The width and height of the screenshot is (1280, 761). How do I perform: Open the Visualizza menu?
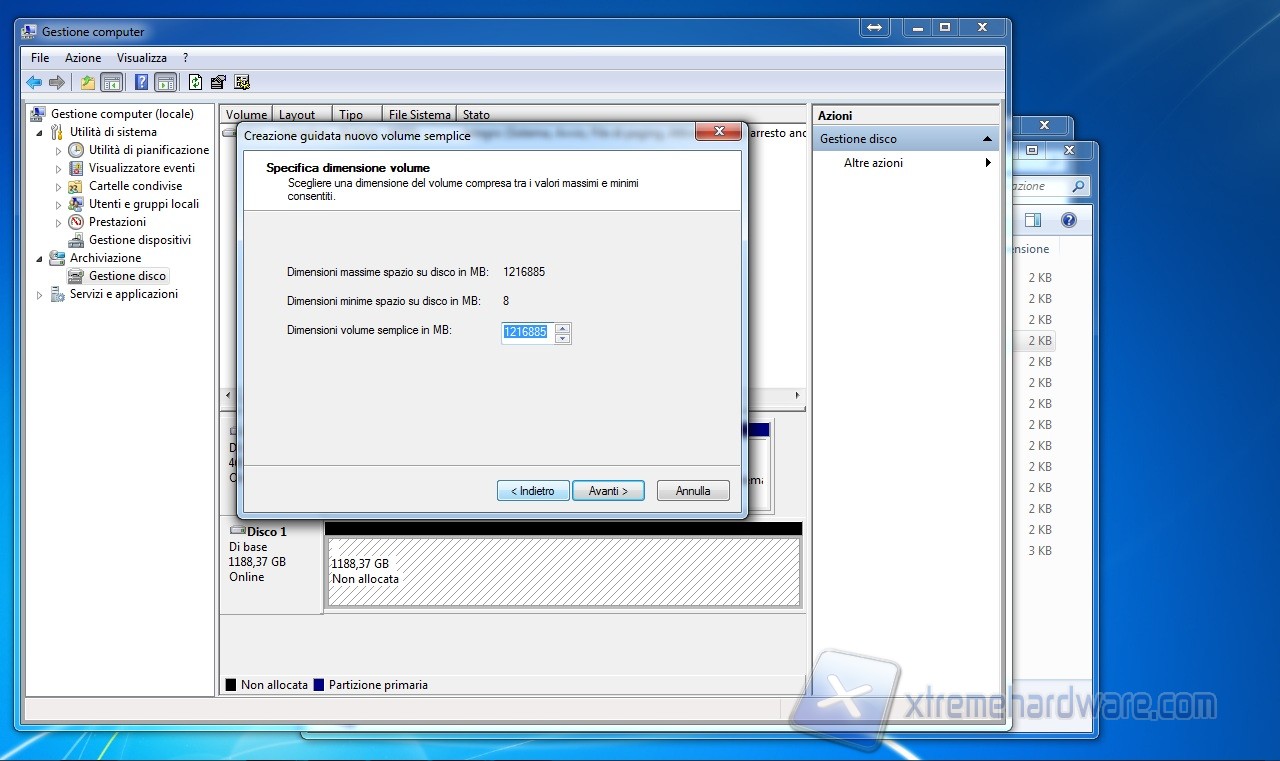141,58
